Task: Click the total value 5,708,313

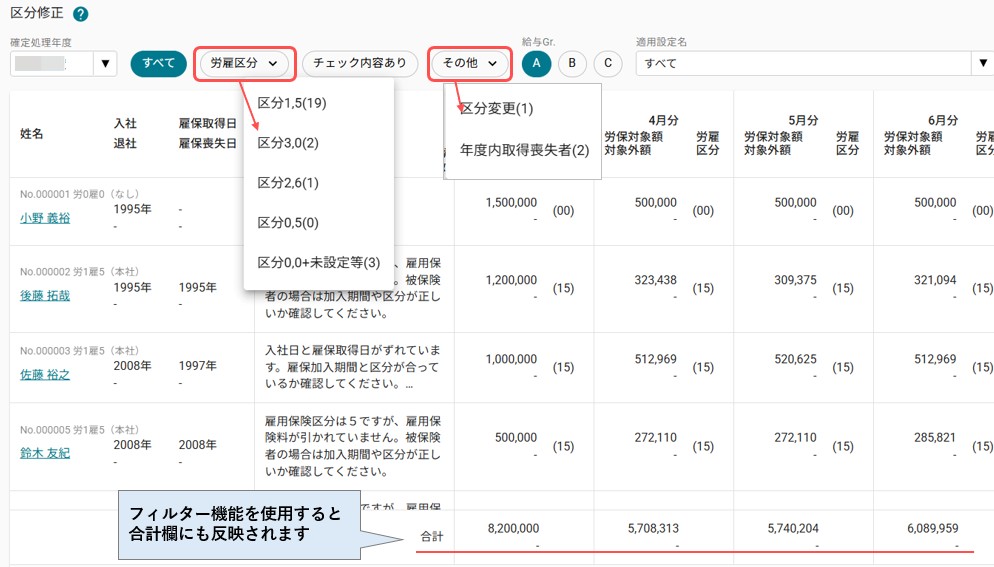Action: (x=653, y=528)
